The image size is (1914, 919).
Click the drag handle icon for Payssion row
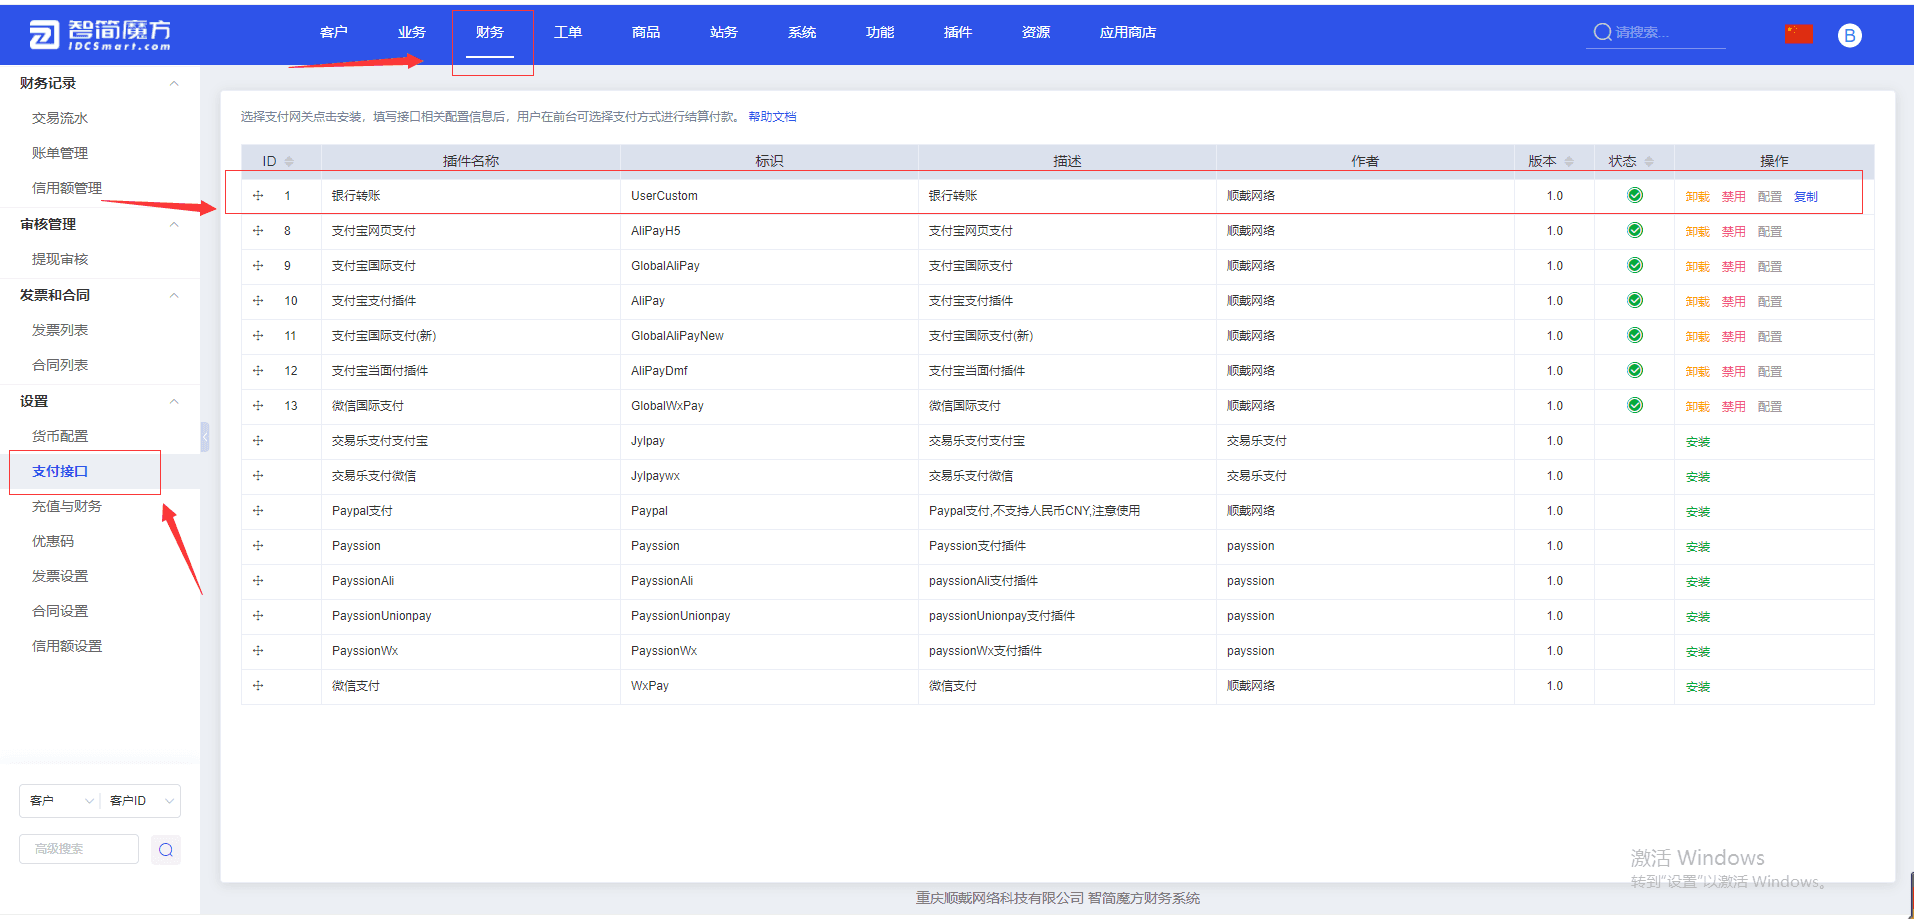coord(258,546)
